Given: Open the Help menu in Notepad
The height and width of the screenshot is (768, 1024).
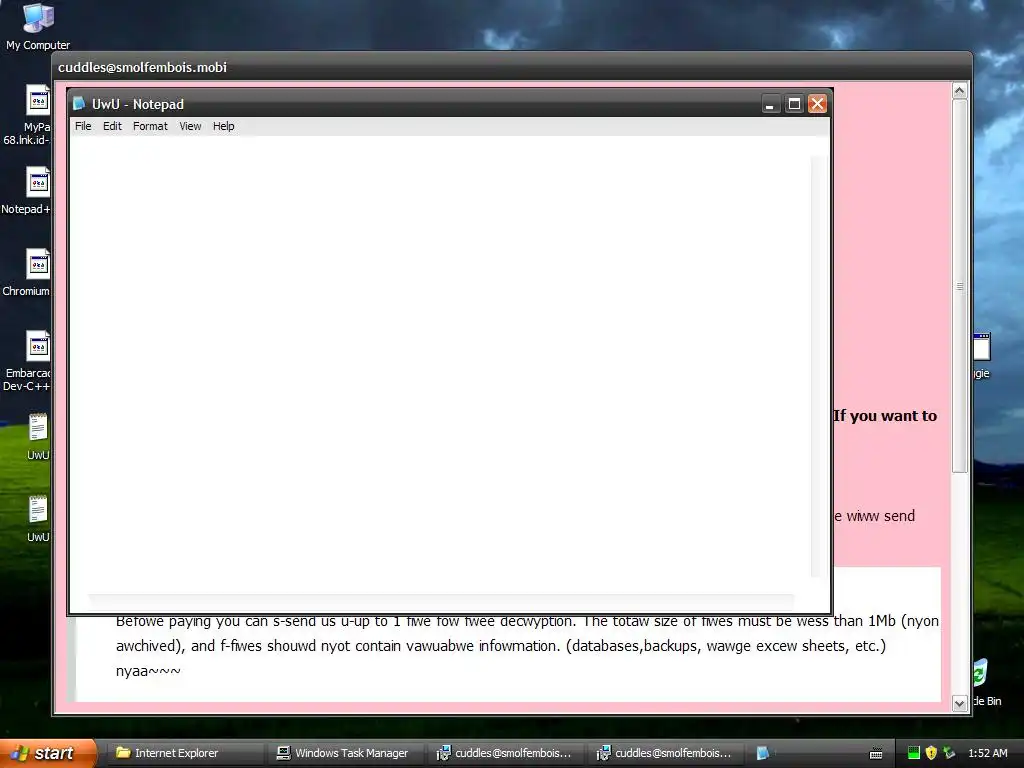Looking at the screenshot, I should pyautogui.click(x=223, y=126).
